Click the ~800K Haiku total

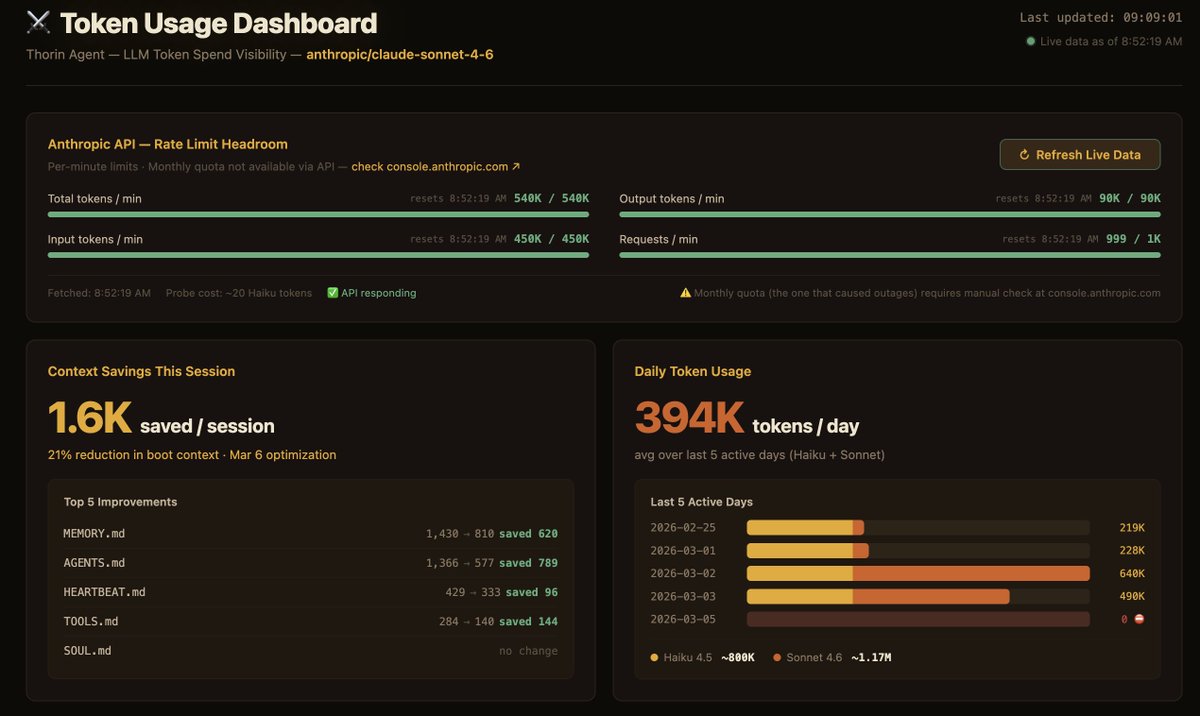pyautogui.click(x=738, y=657)
